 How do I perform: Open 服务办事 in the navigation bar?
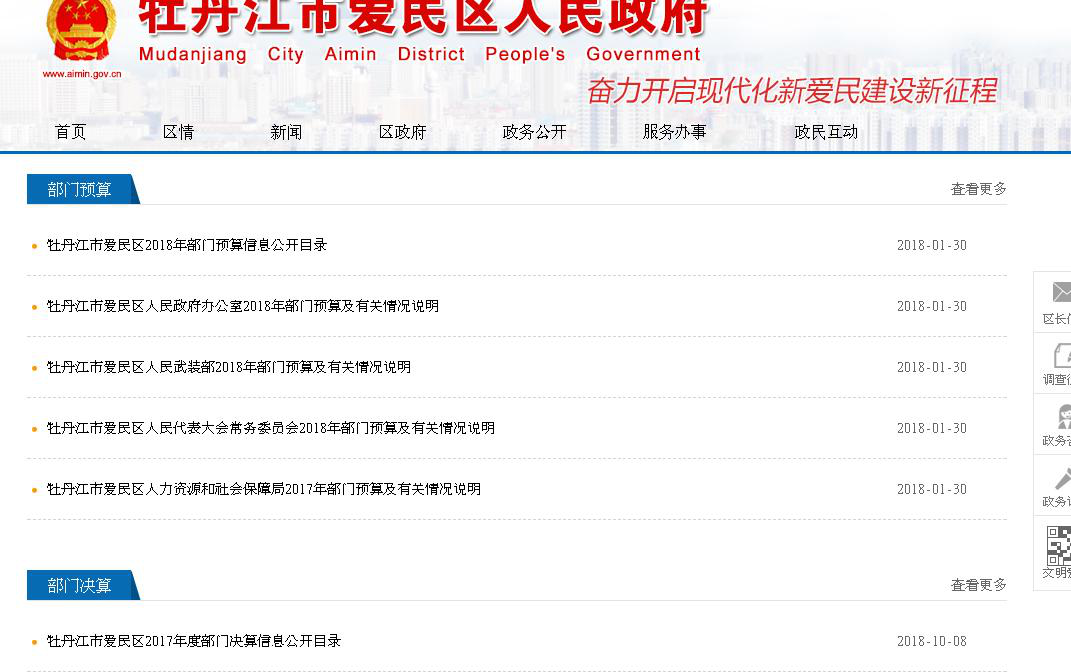[674, 132]
